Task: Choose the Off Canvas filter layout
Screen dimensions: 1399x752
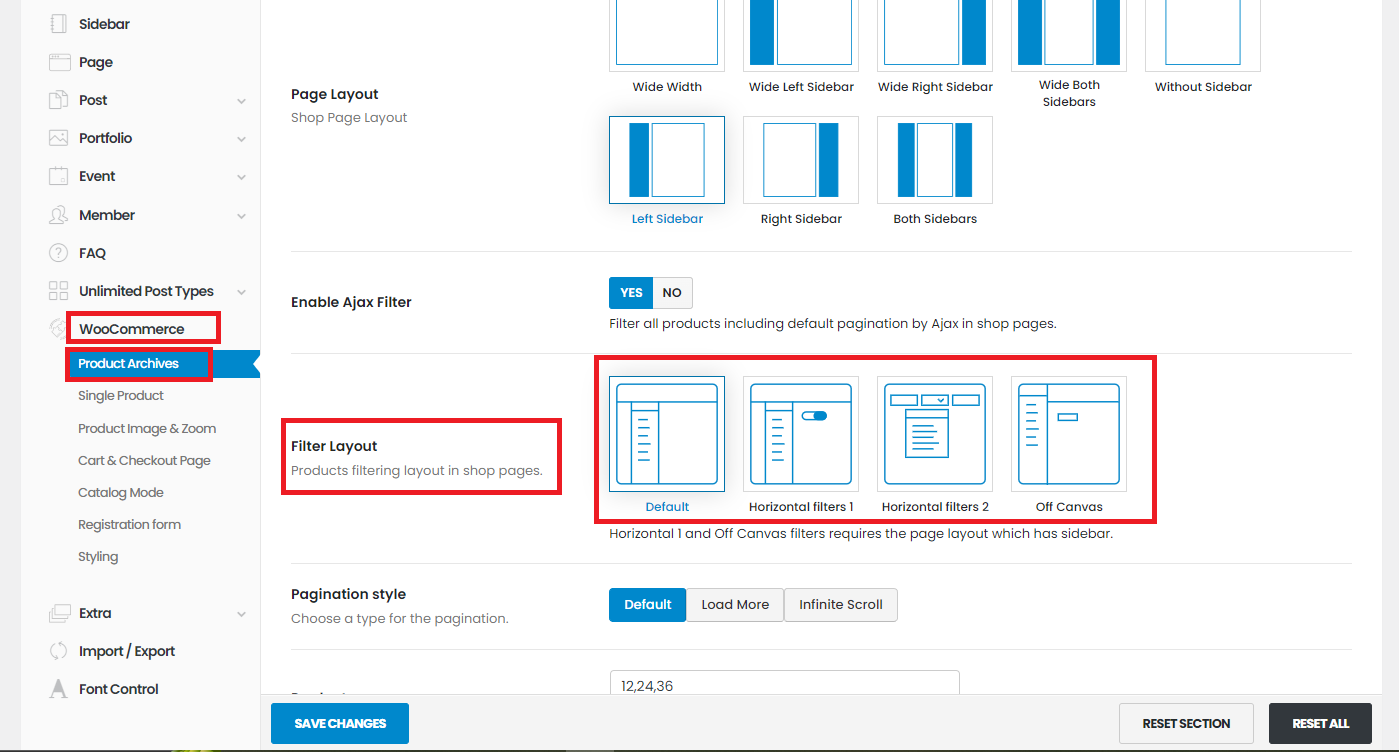Action: click(1069, 434)
